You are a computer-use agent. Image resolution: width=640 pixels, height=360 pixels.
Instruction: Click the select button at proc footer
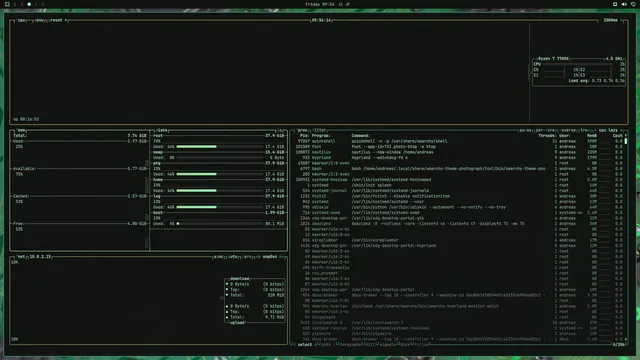(304, 345)
